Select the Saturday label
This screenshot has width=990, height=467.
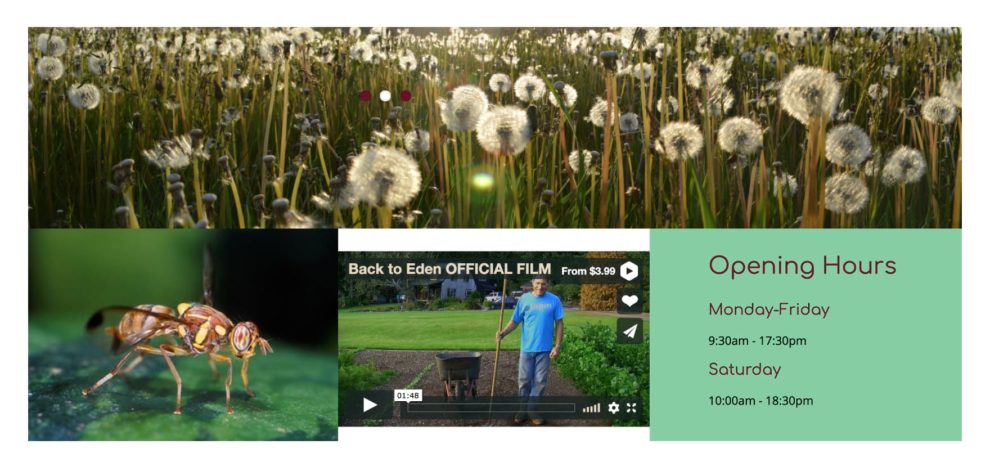(744, 369)
